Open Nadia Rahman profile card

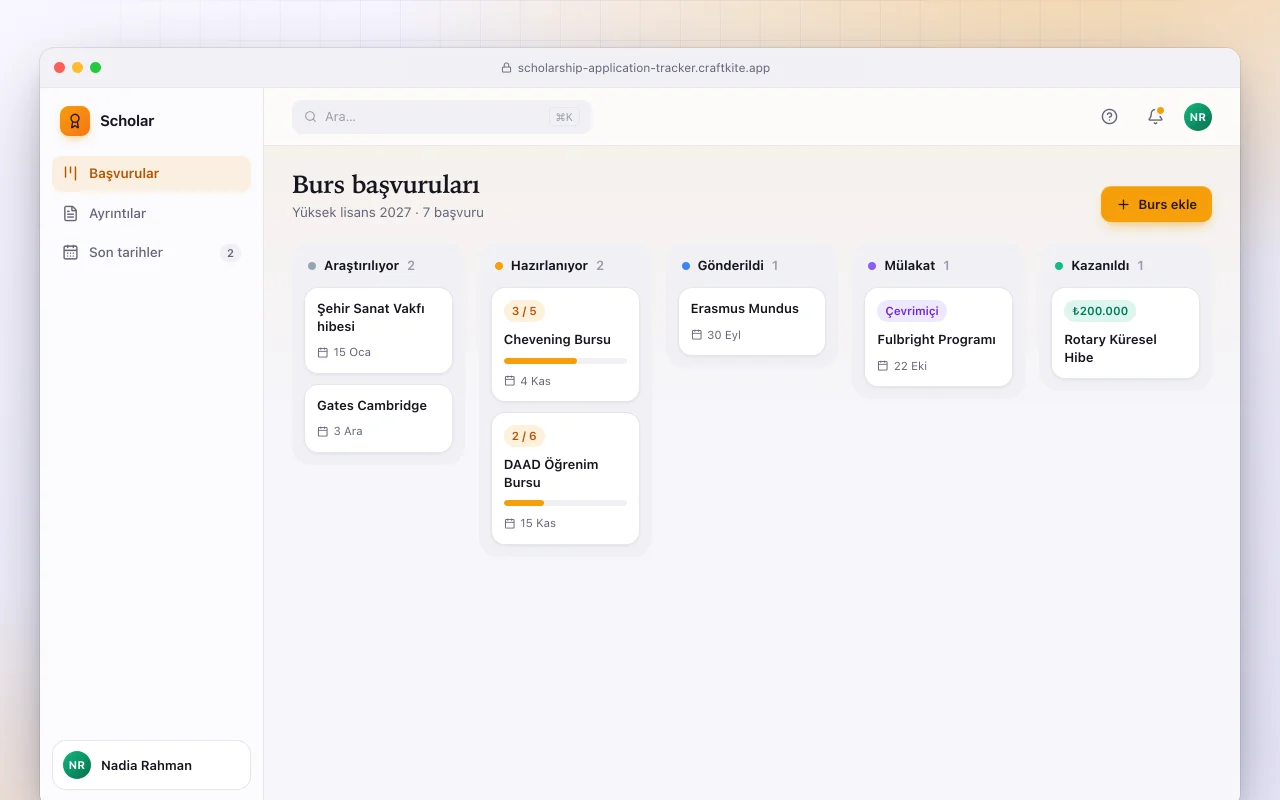click(151, 765)
